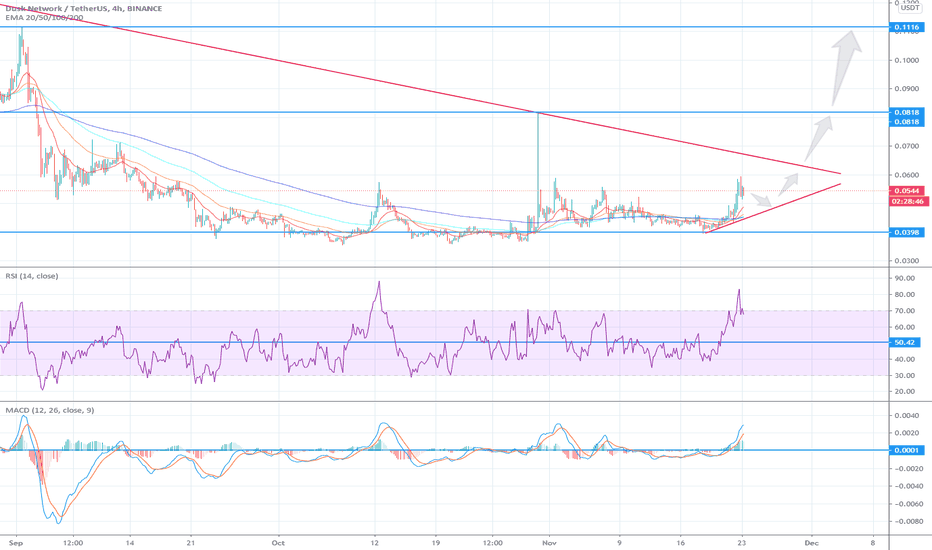Click the 0.1000 price axis label
Screen dimensions: 932x550
click(906, 60)
